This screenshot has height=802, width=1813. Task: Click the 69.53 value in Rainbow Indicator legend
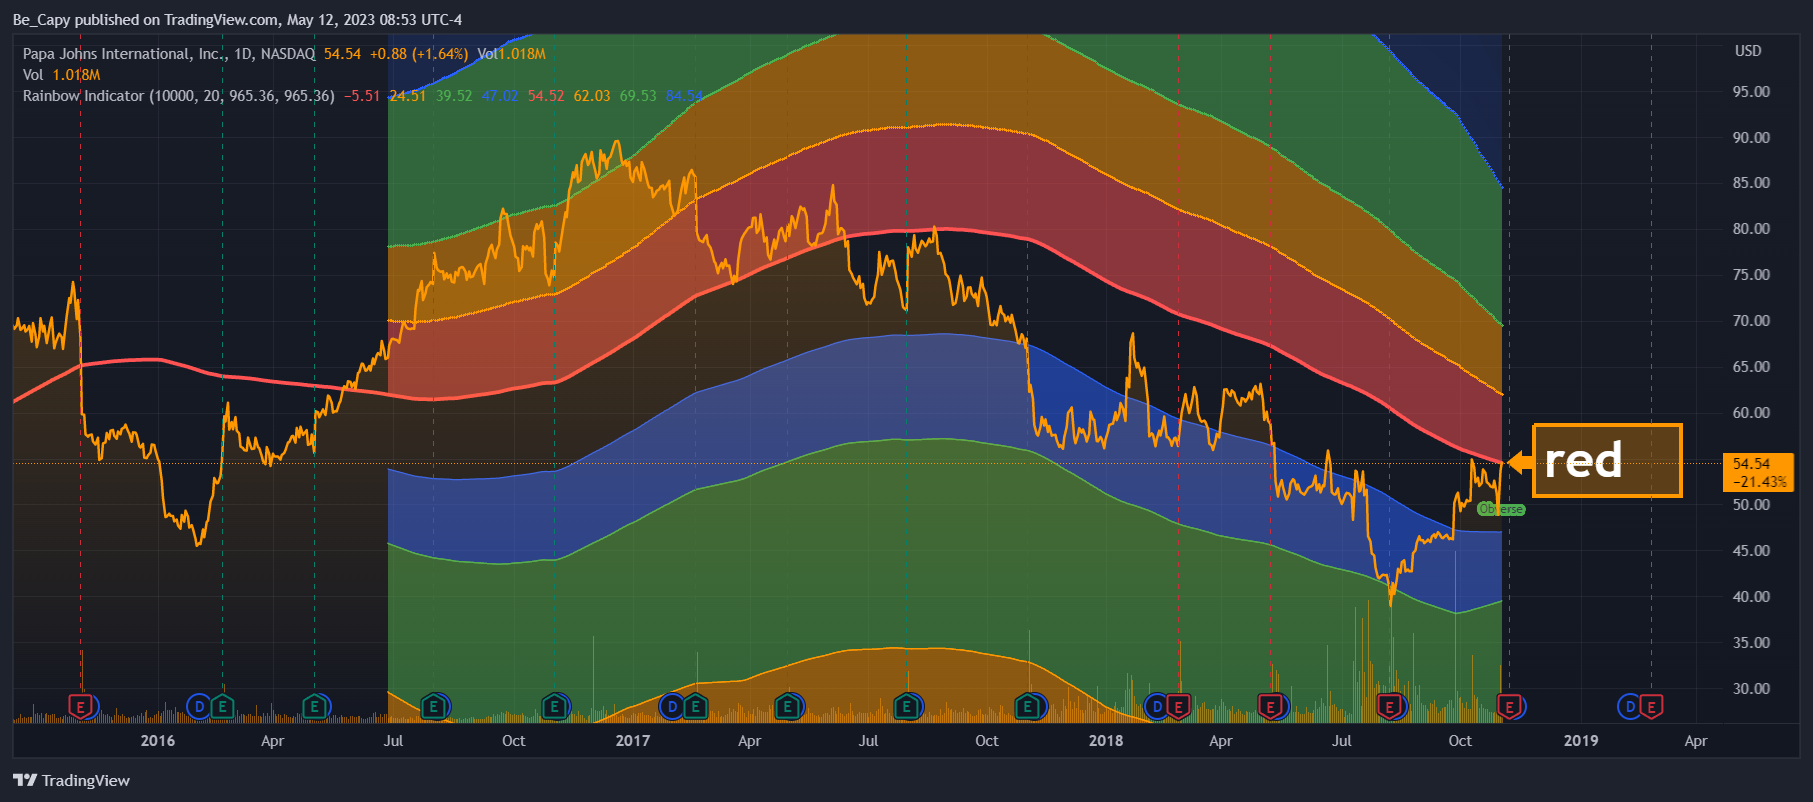tap(638, 96)
